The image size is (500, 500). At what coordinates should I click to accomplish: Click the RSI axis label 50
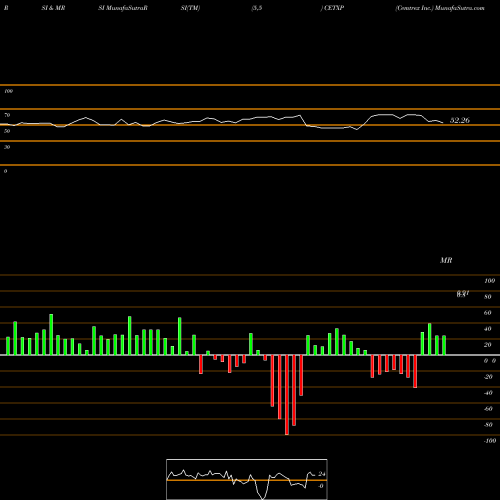7,131
